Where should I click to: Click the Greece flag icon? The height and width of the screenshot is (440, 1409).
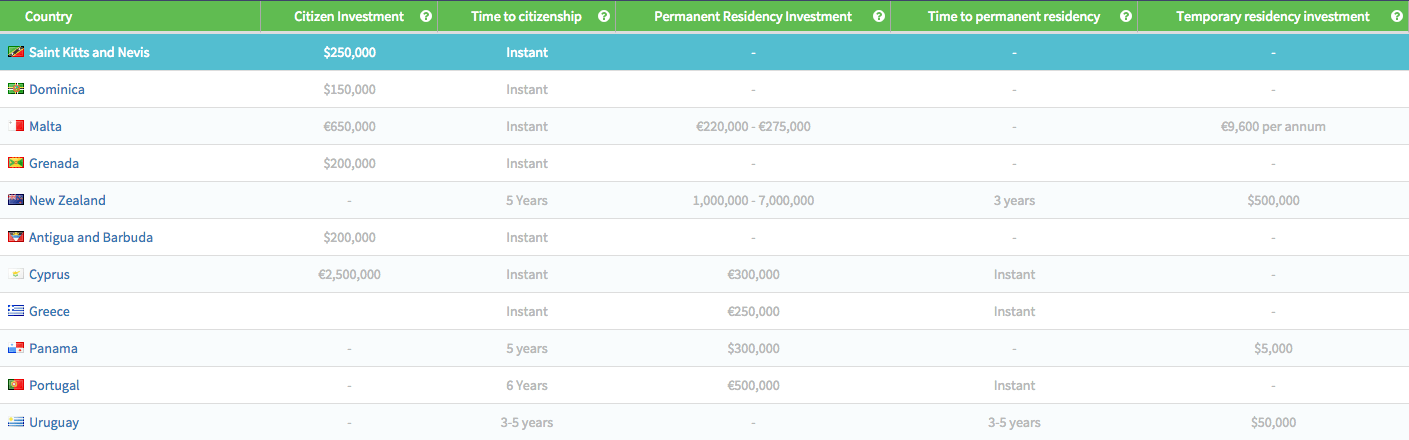(x=16, y=311)
